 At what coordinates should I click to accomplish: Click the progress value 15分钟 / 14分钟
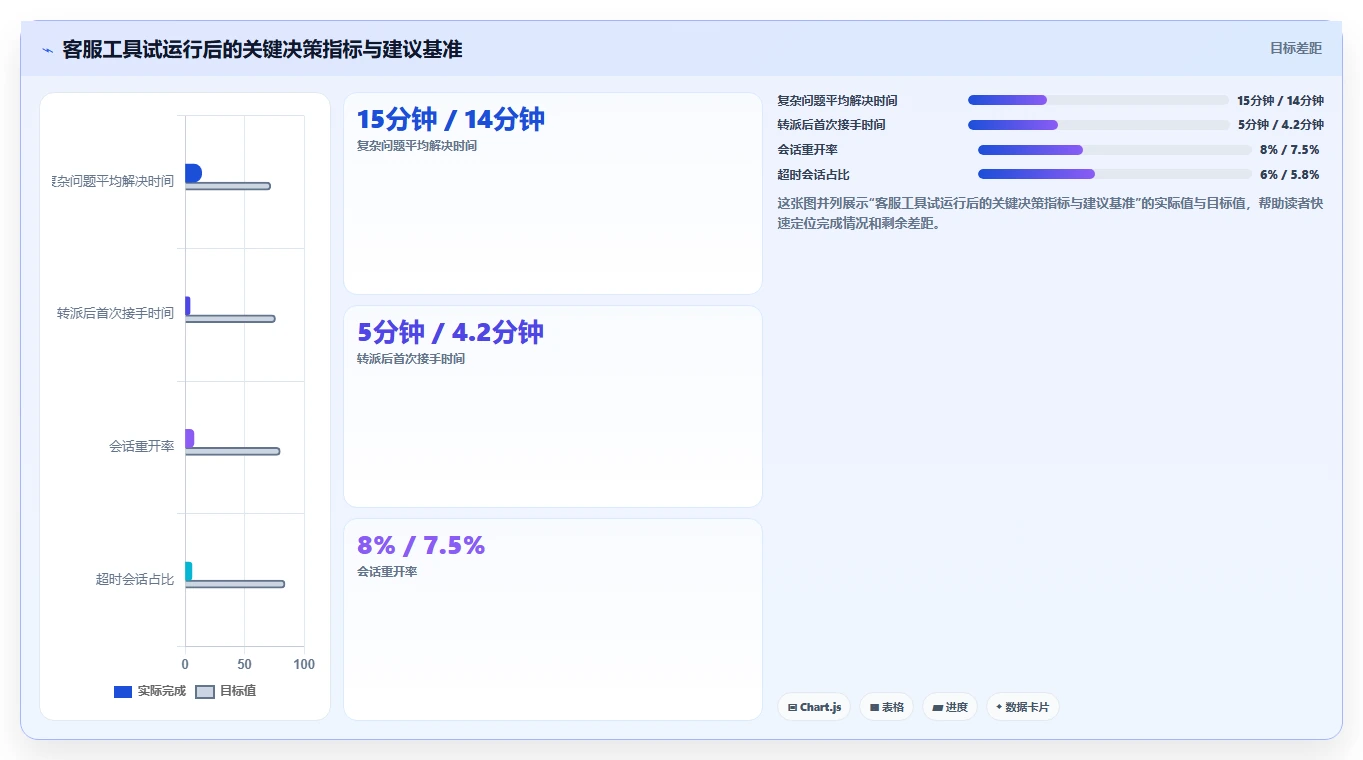point(1280,100)
